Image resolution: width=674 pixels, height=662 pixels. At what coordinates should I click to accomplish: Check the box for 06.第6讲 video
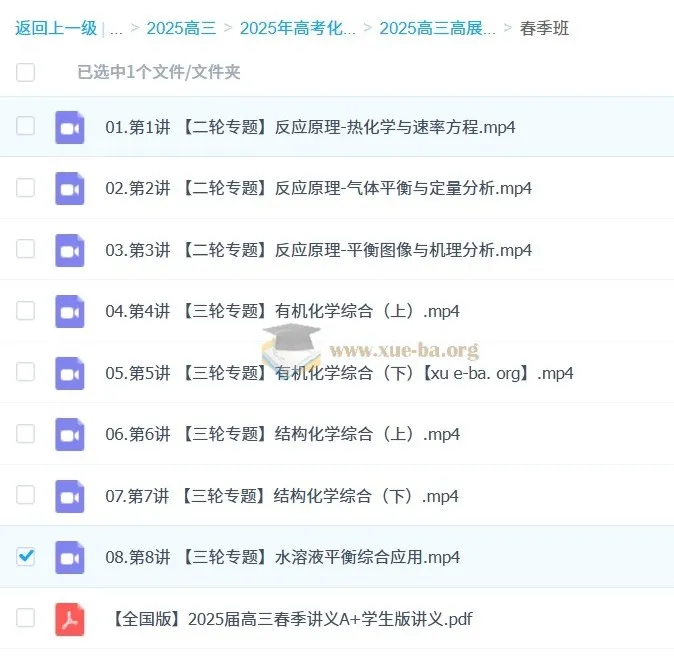(x=25, y=433)
